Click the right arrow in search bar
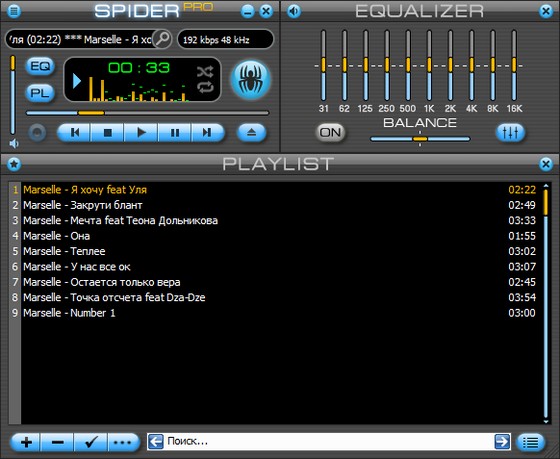 pyautogui.click(x=502, y=442)
